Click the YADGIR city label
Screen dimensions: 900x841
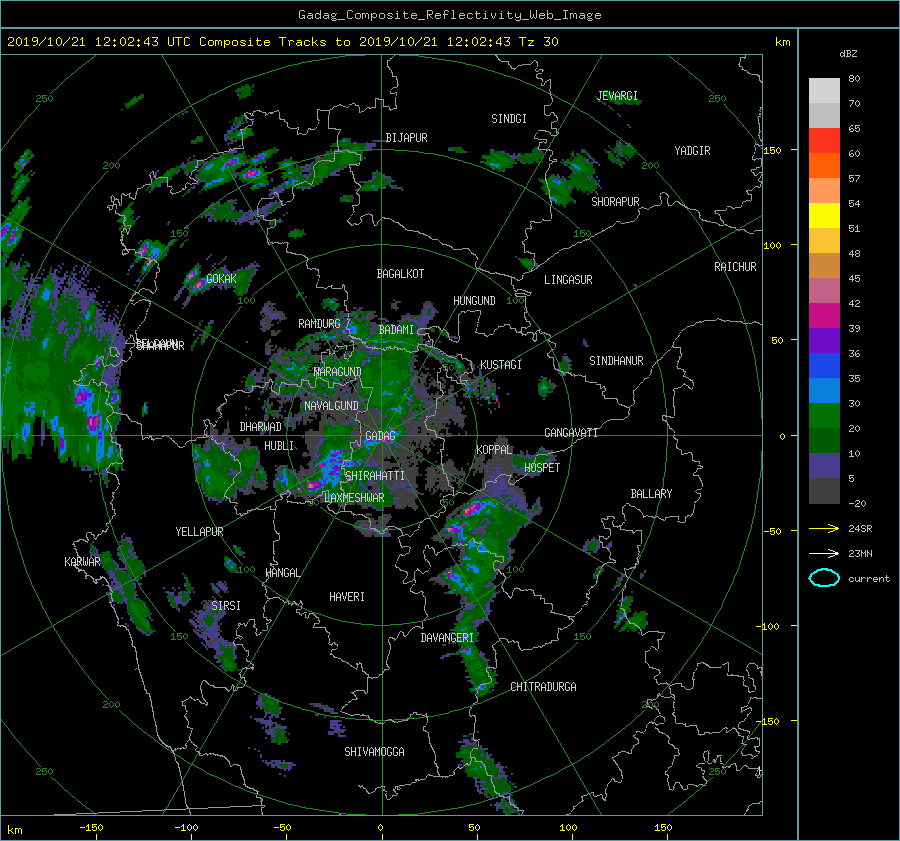click(692, 151)
